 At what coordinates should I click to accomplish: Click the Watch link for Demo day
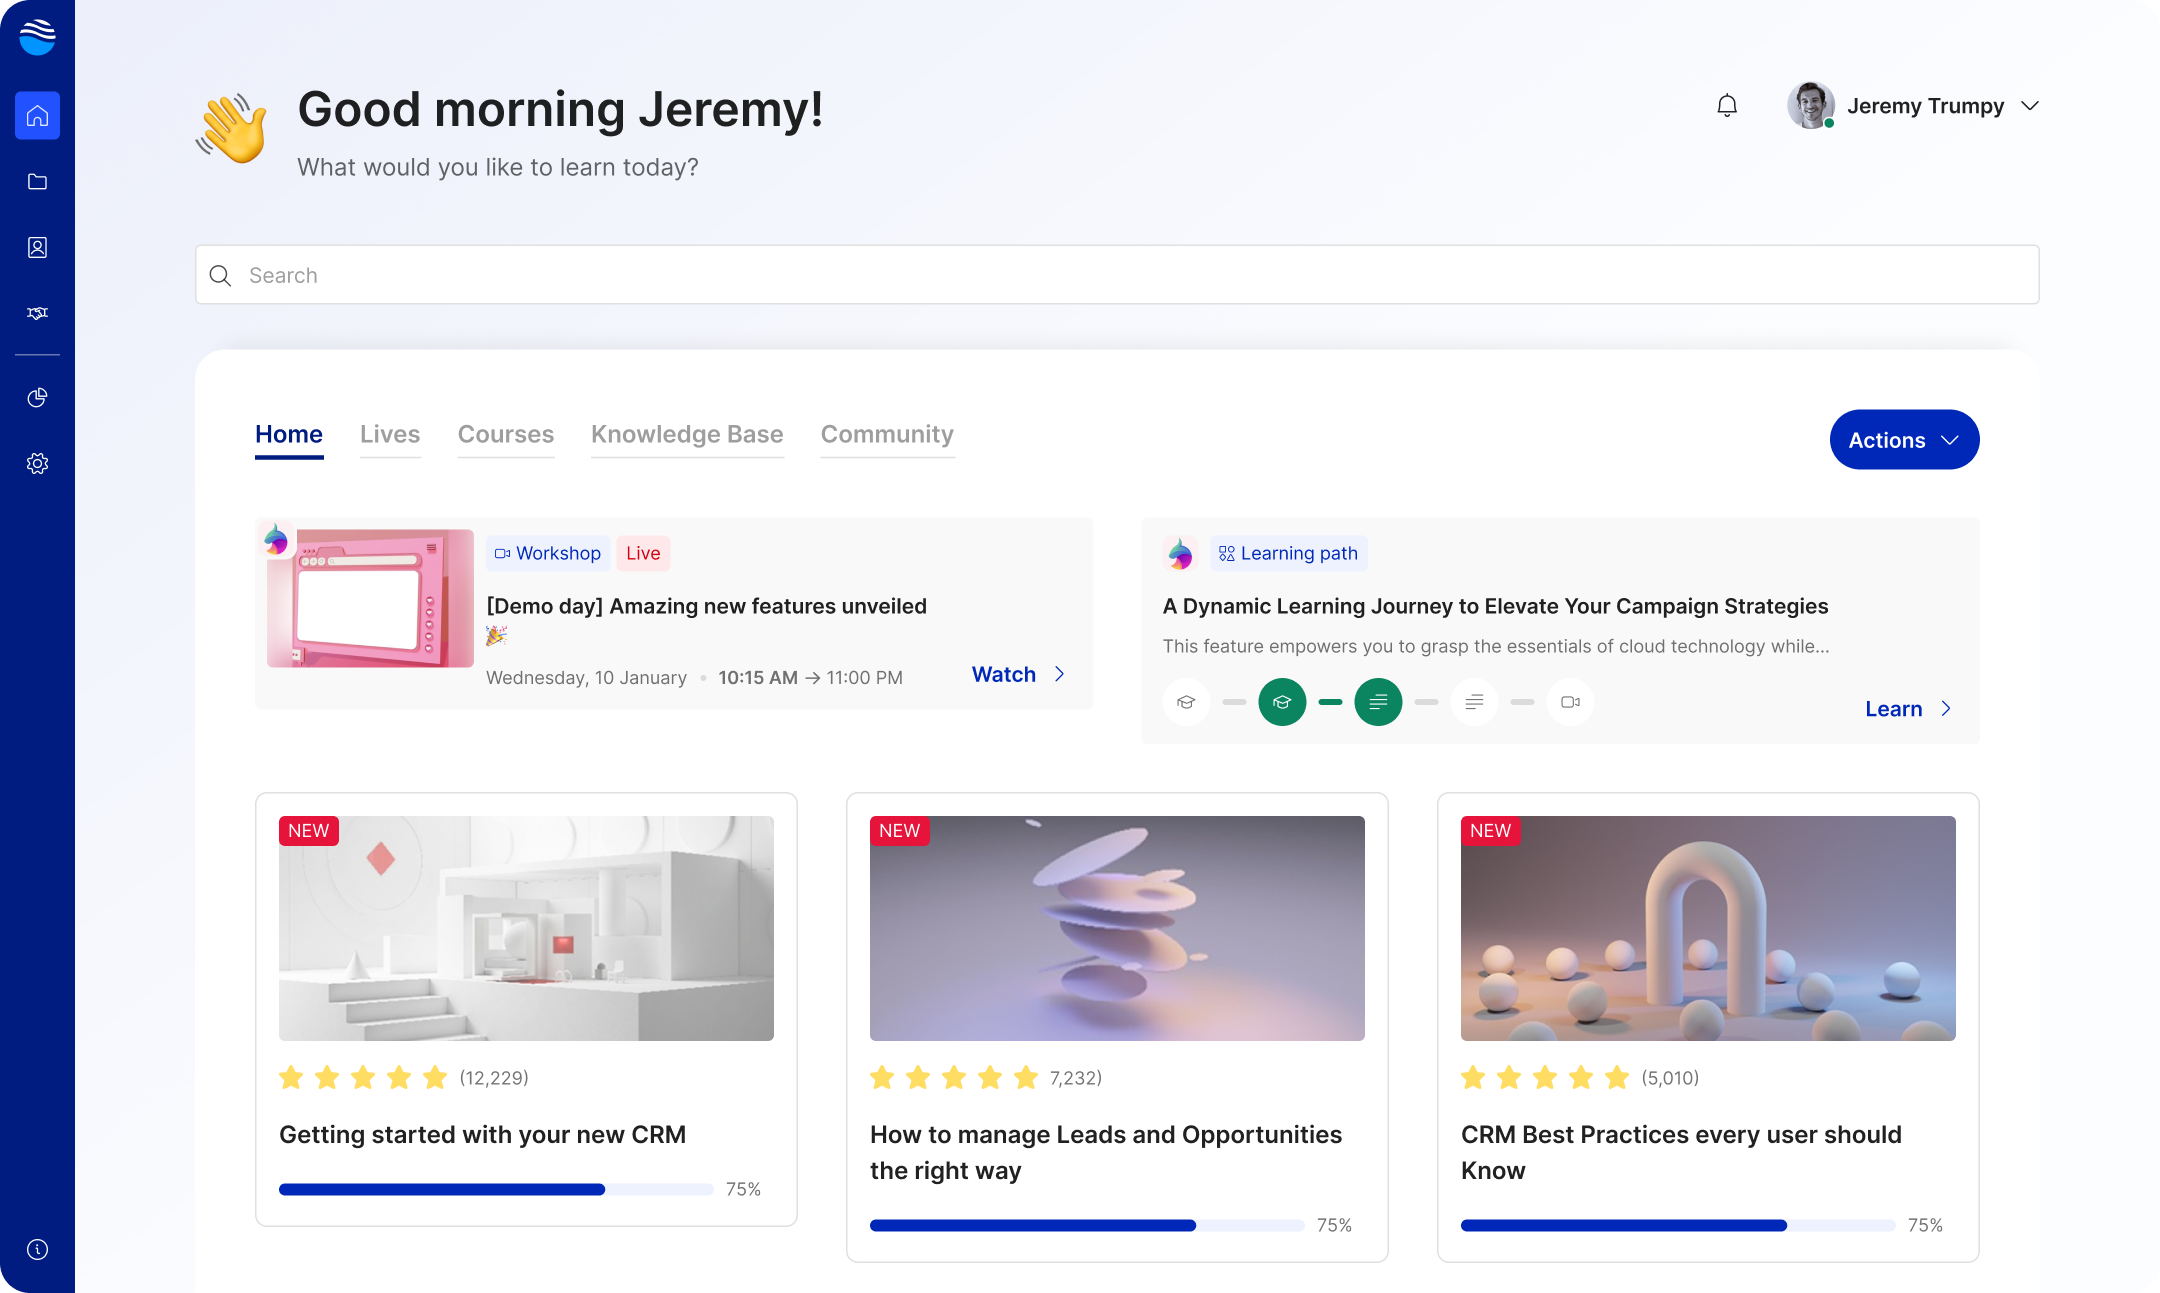coord(1004,675)
